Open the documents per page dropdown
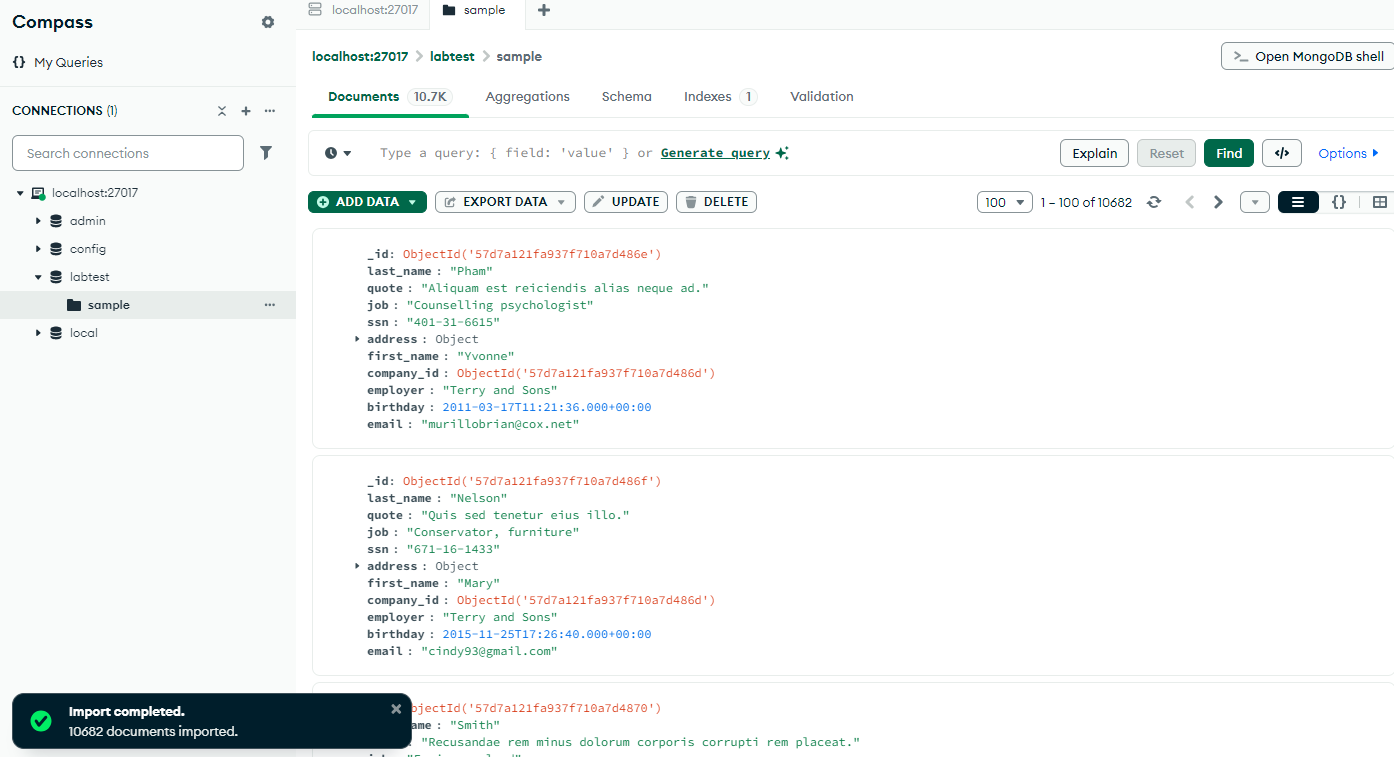 (x=1005, y=202)
